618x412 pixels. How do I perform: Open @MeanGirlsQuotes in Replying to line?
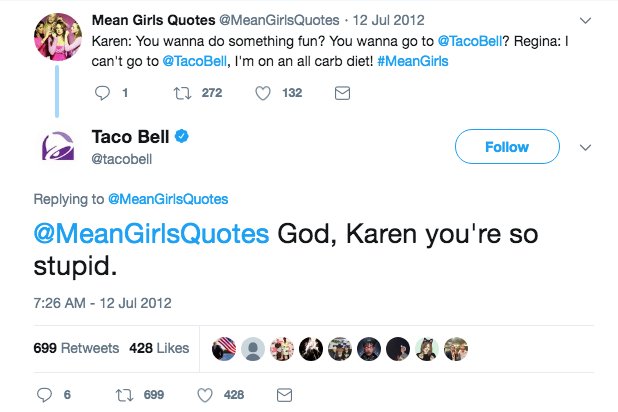(167, 198)
